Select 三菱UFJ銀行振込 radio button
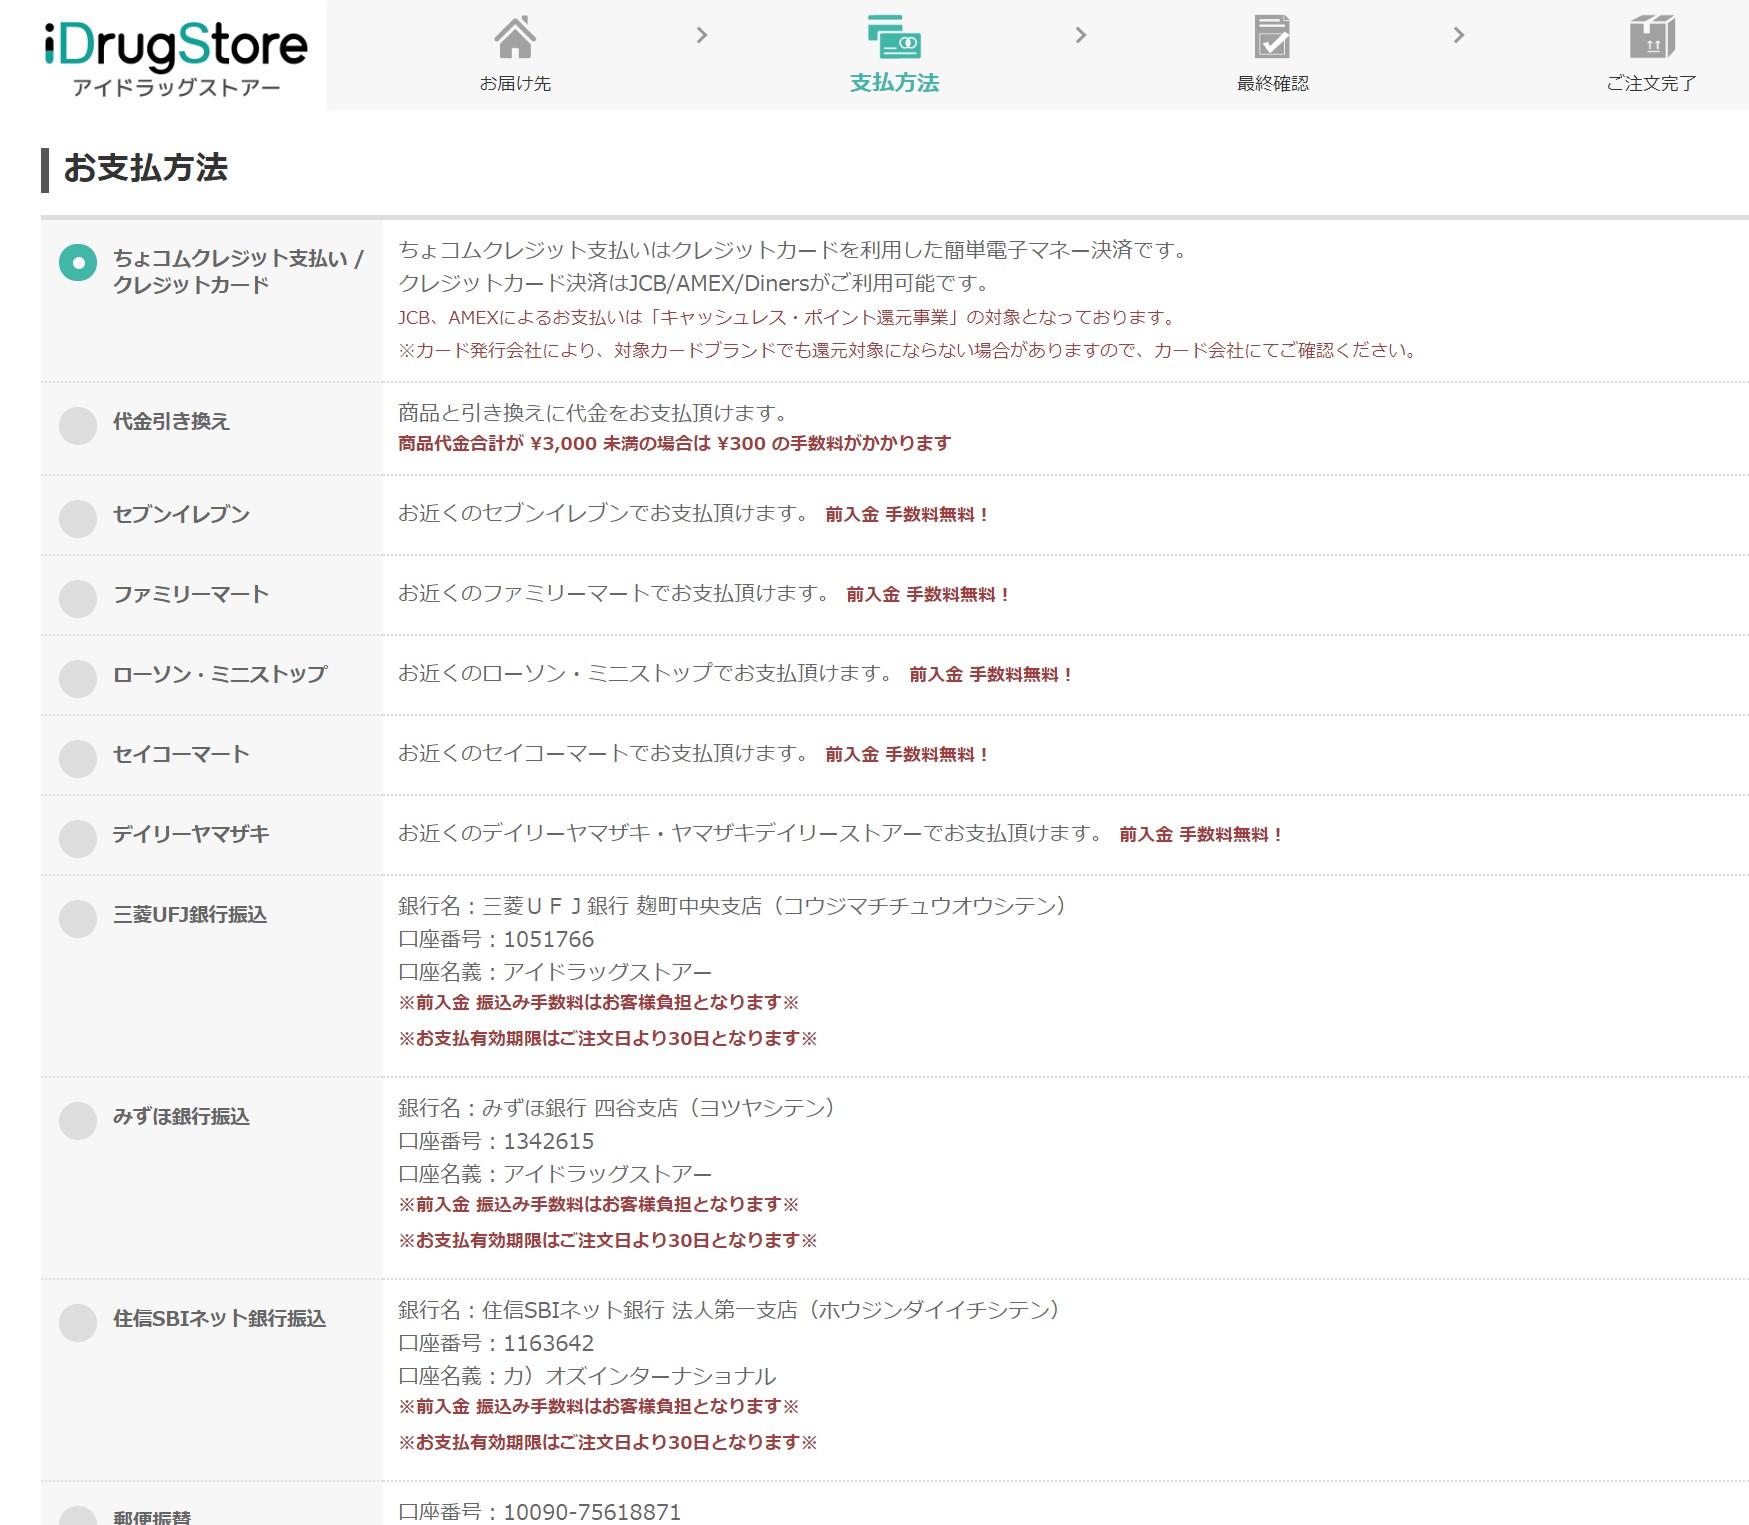 (x=78, y=919)
